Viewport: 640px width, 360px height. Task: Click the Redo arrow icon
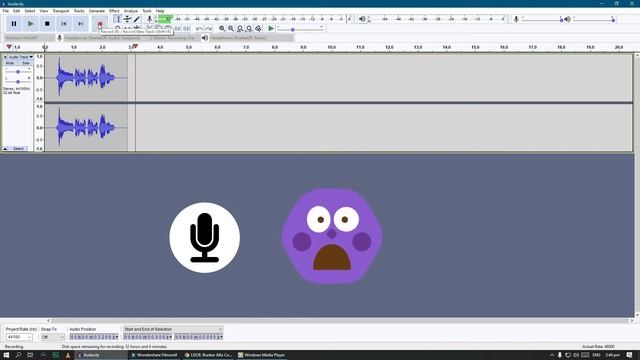click(x=208, y=29)
